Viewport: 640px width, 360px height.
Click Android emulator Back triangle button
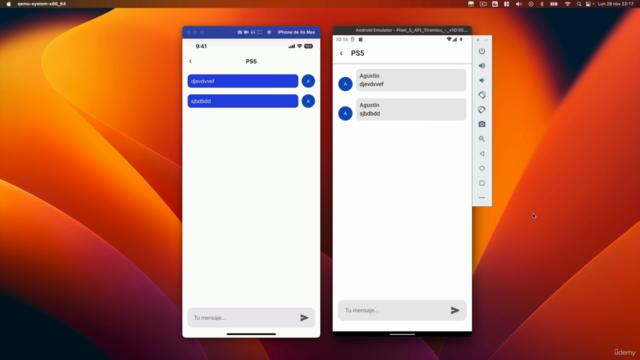pos(482,154)
